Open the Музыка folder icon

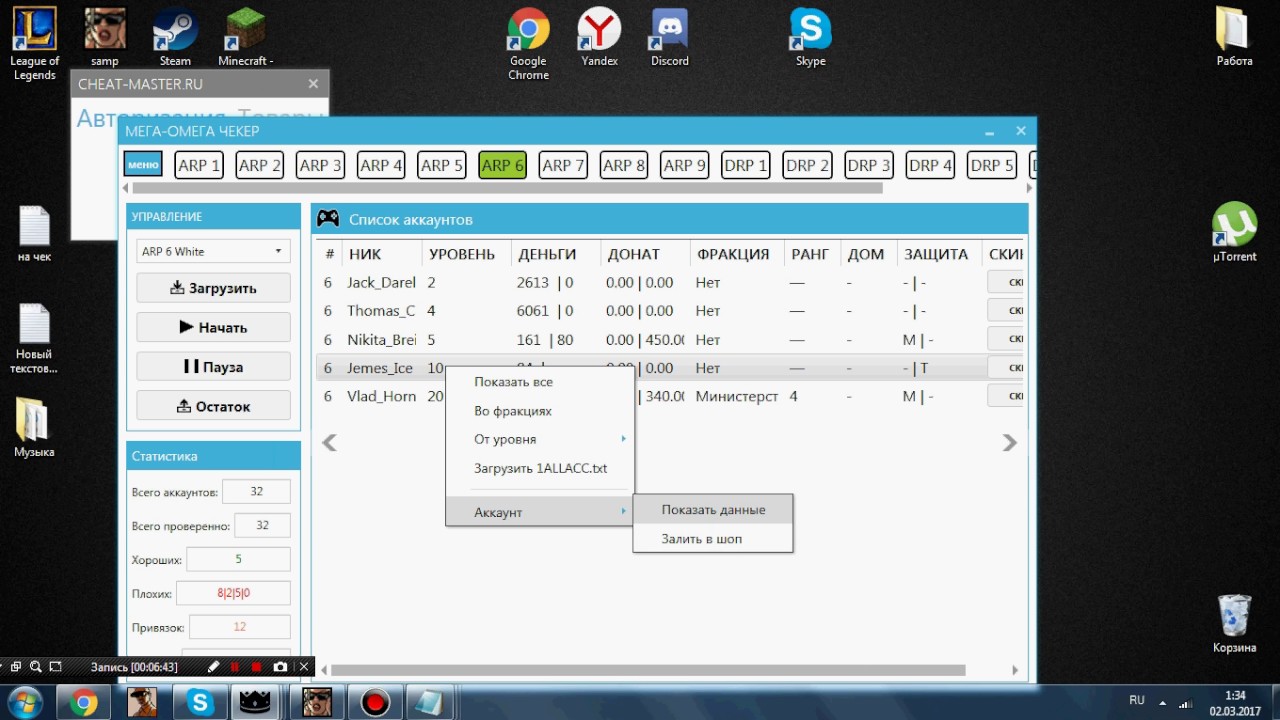pyautogui.click(x=34, y=428)
